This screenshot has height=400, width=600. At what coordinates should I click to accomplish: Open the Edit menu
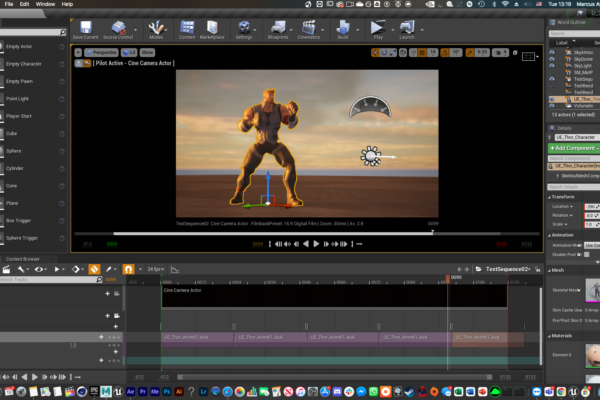coord(24,4)
